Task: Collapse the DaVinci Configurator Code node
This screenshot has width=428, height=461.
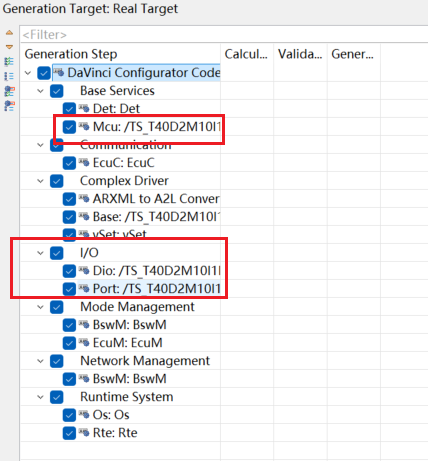Action: (x=28, y=73)
